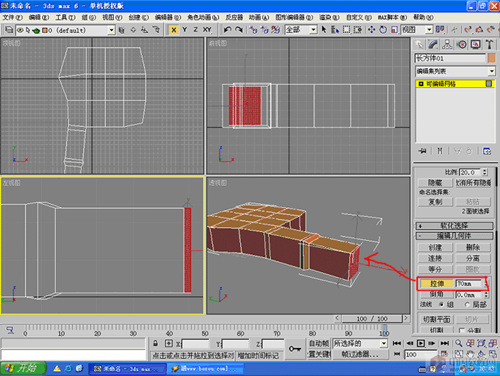
Task: Expand 可编辑网格 modifier stack entry
Action: 421,84
